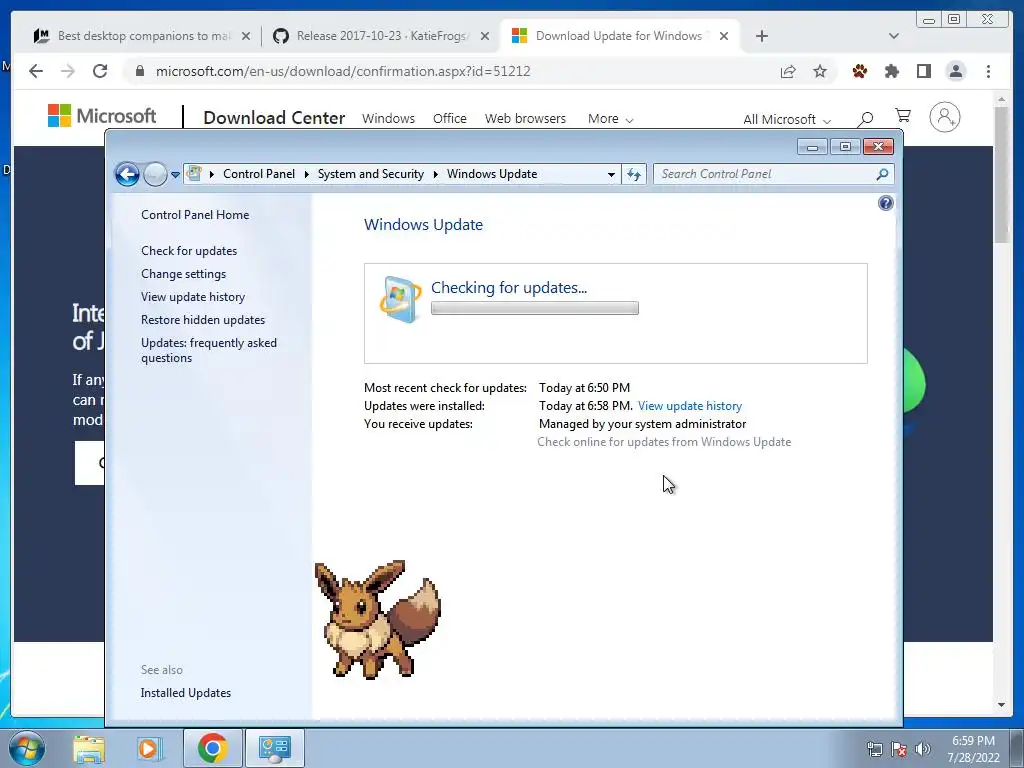Expand breadcrumb arrow after Control Panel

tap(306, 174)
